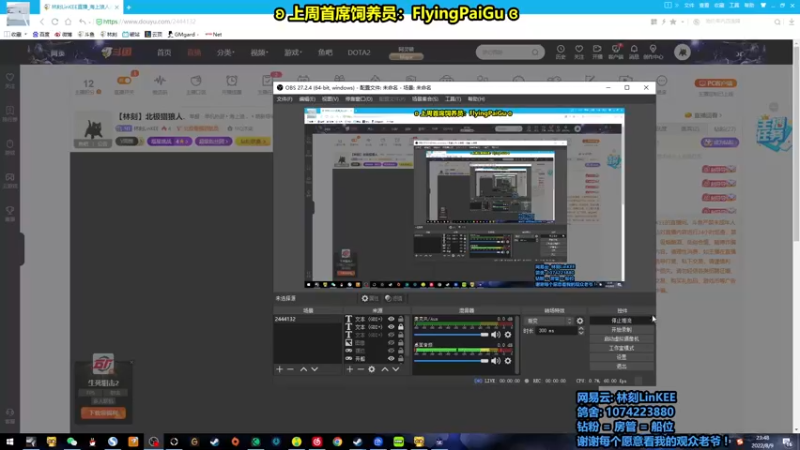The image size is (800, 450).
Task: Open OBS 帮助(H) menu
Action: coord(476,99)
